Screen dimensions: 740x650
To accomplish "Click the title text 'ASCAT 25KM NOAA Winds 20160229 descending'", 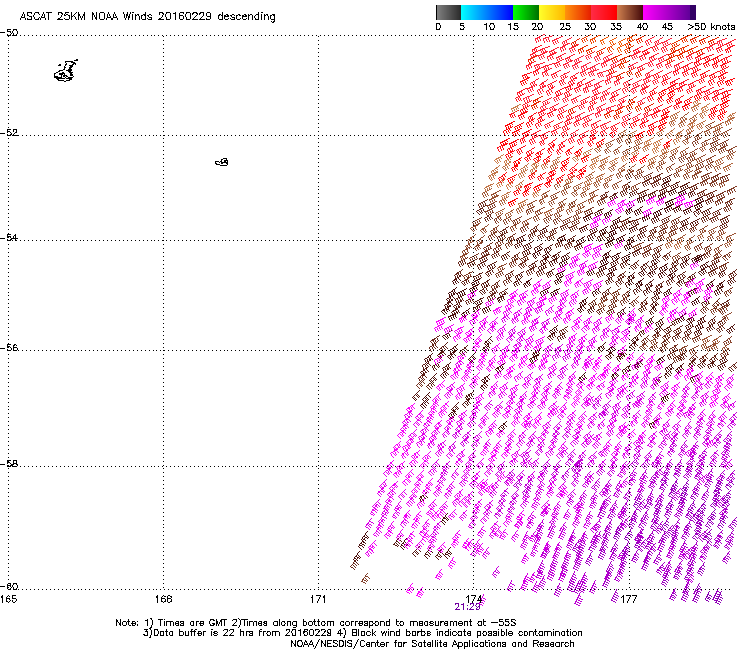I will (x=147, y=17).
